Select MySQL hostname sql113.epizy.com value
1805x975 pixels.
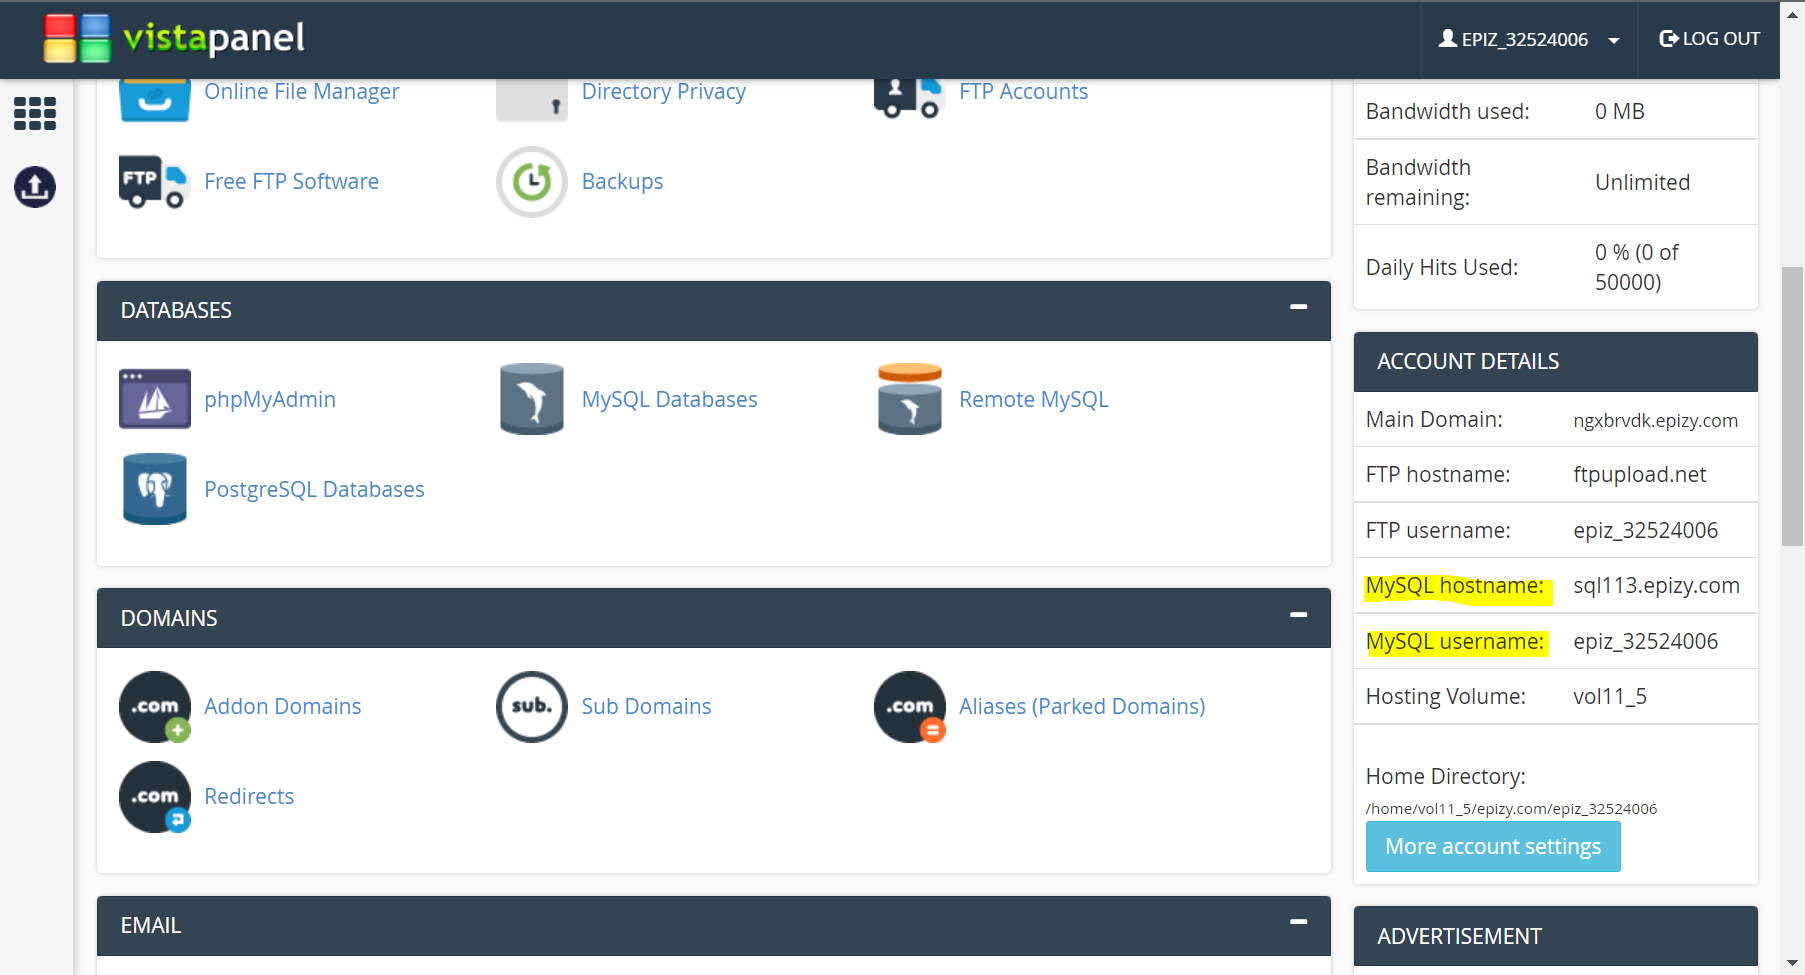point(1656,586)
